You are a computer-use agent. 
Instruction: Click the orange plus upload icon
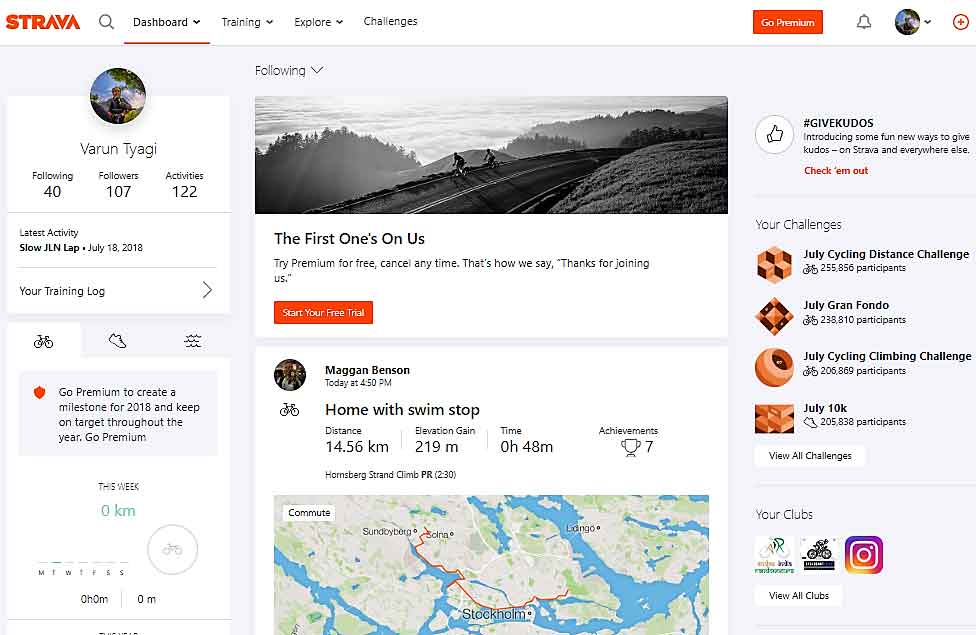pos(960,22)
